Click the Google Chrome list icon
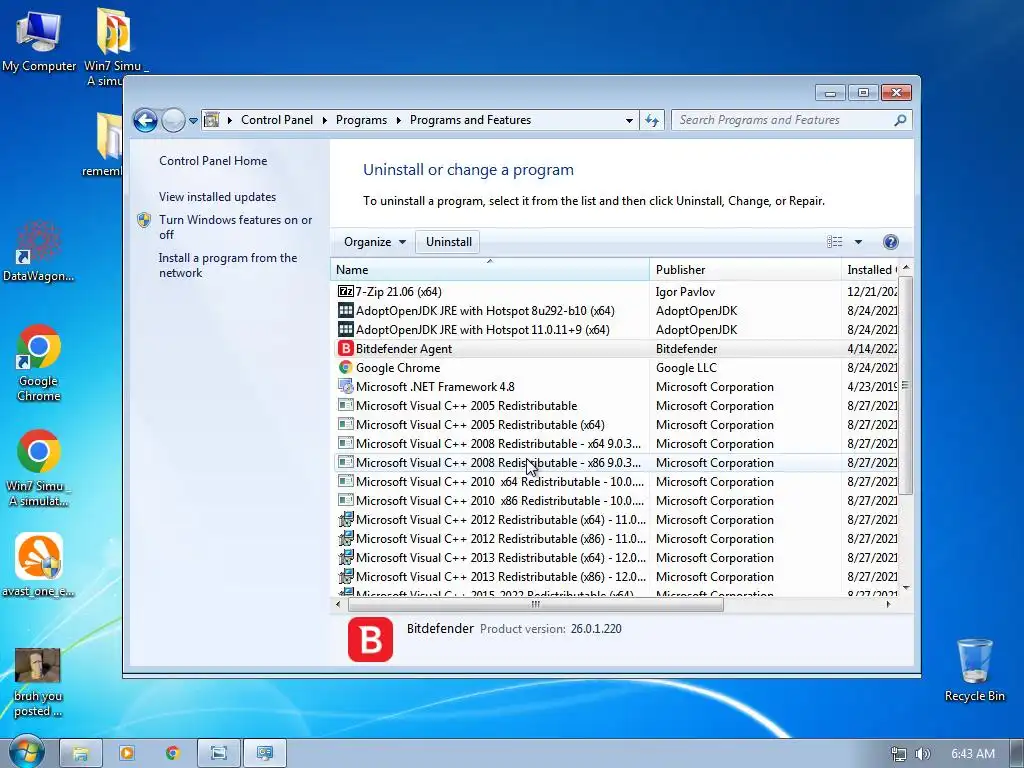 345,367
